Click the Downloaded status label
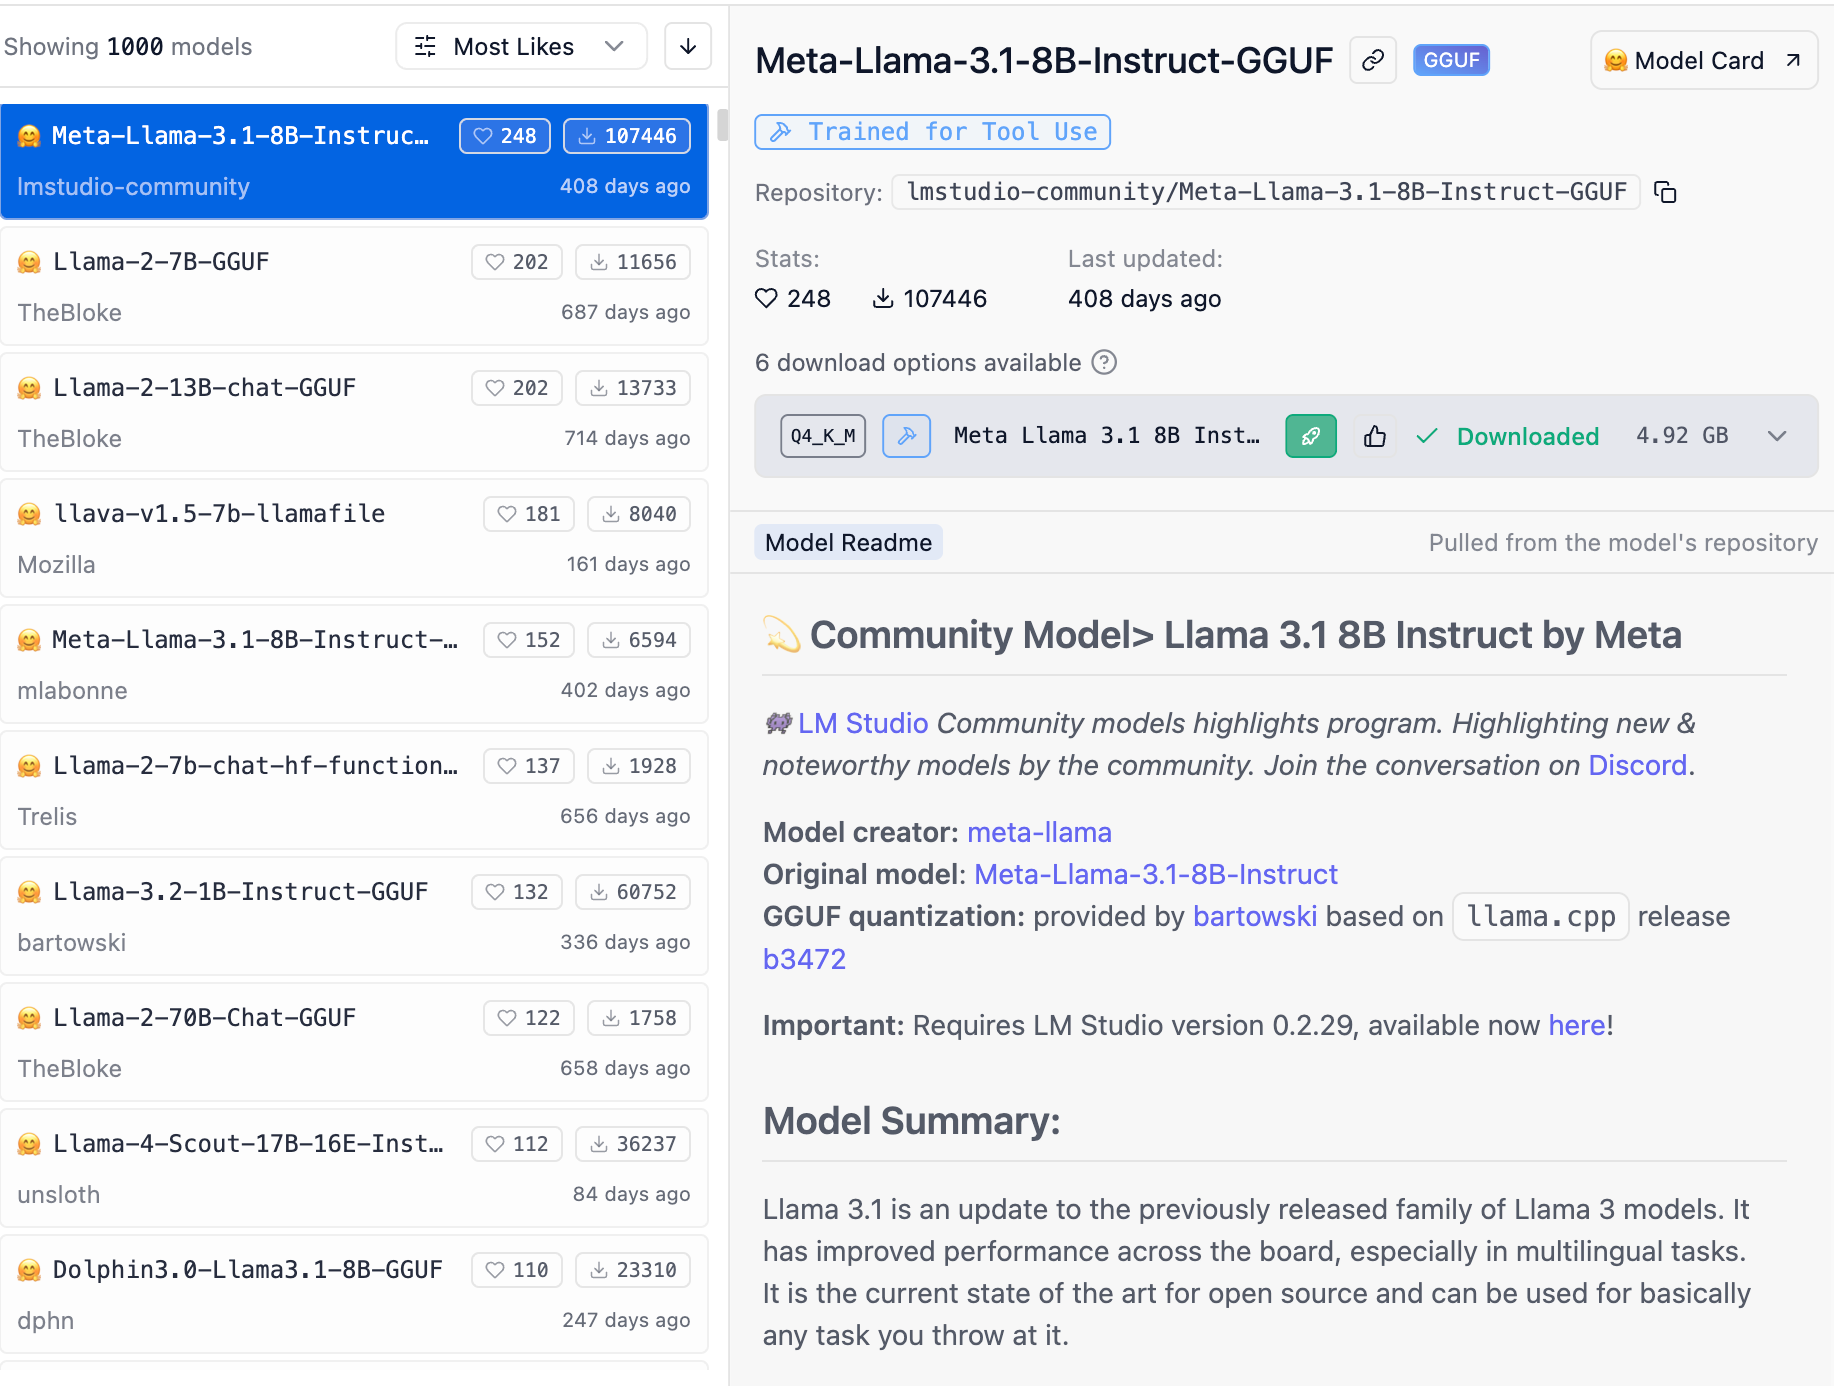1834x1386 pixels. 1527,436
